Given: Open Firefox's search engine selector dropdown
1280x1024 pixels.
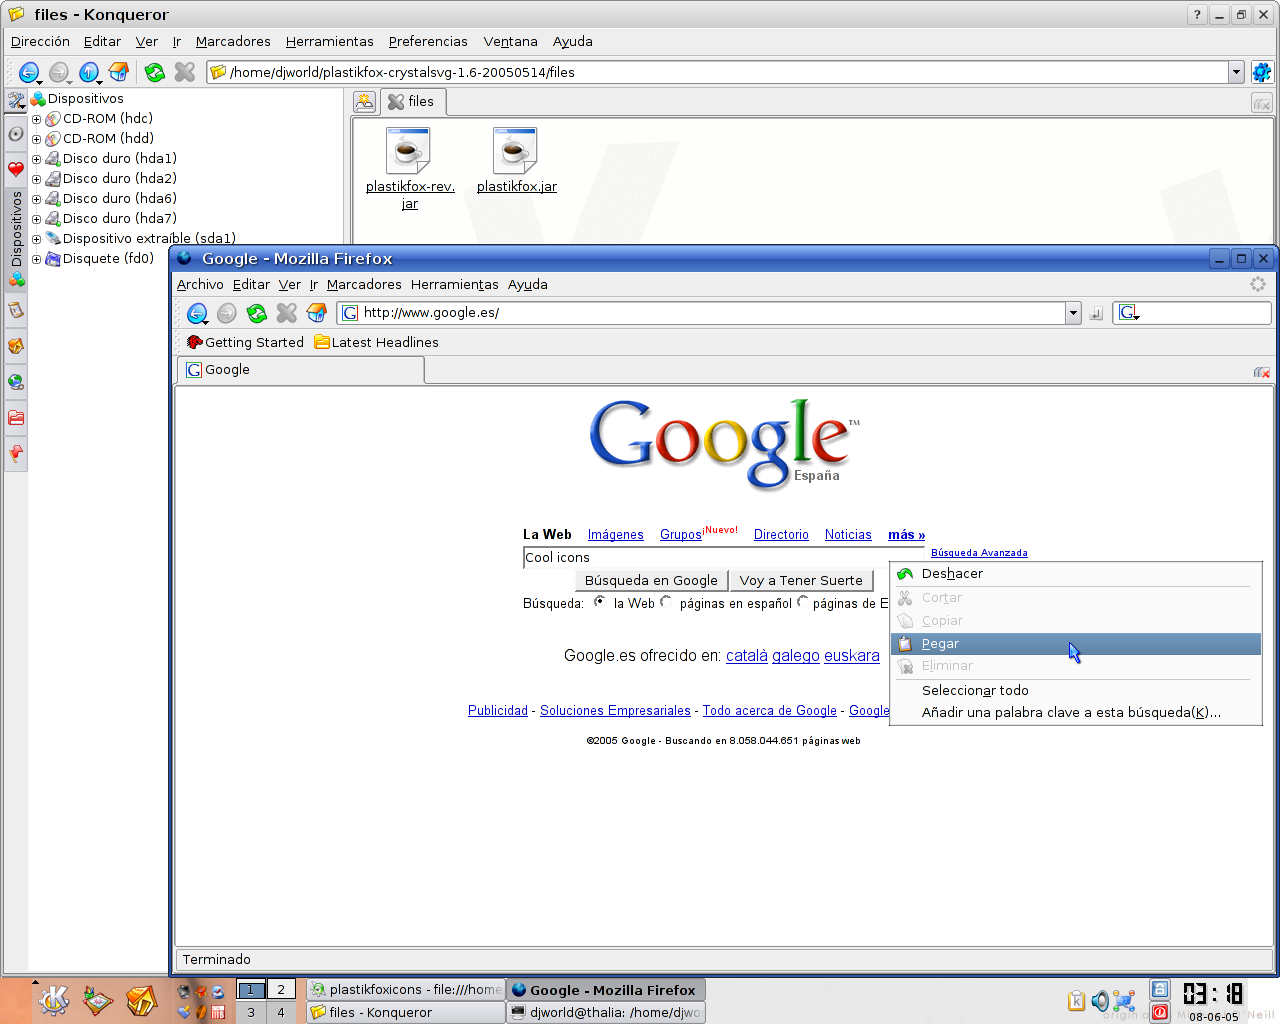Looking at the screenshot, I should pyautogui.click(x=1129, y=313).
